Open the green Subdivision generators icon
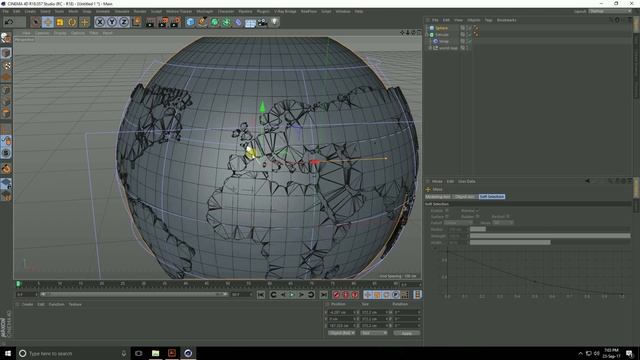 [214, 22]
